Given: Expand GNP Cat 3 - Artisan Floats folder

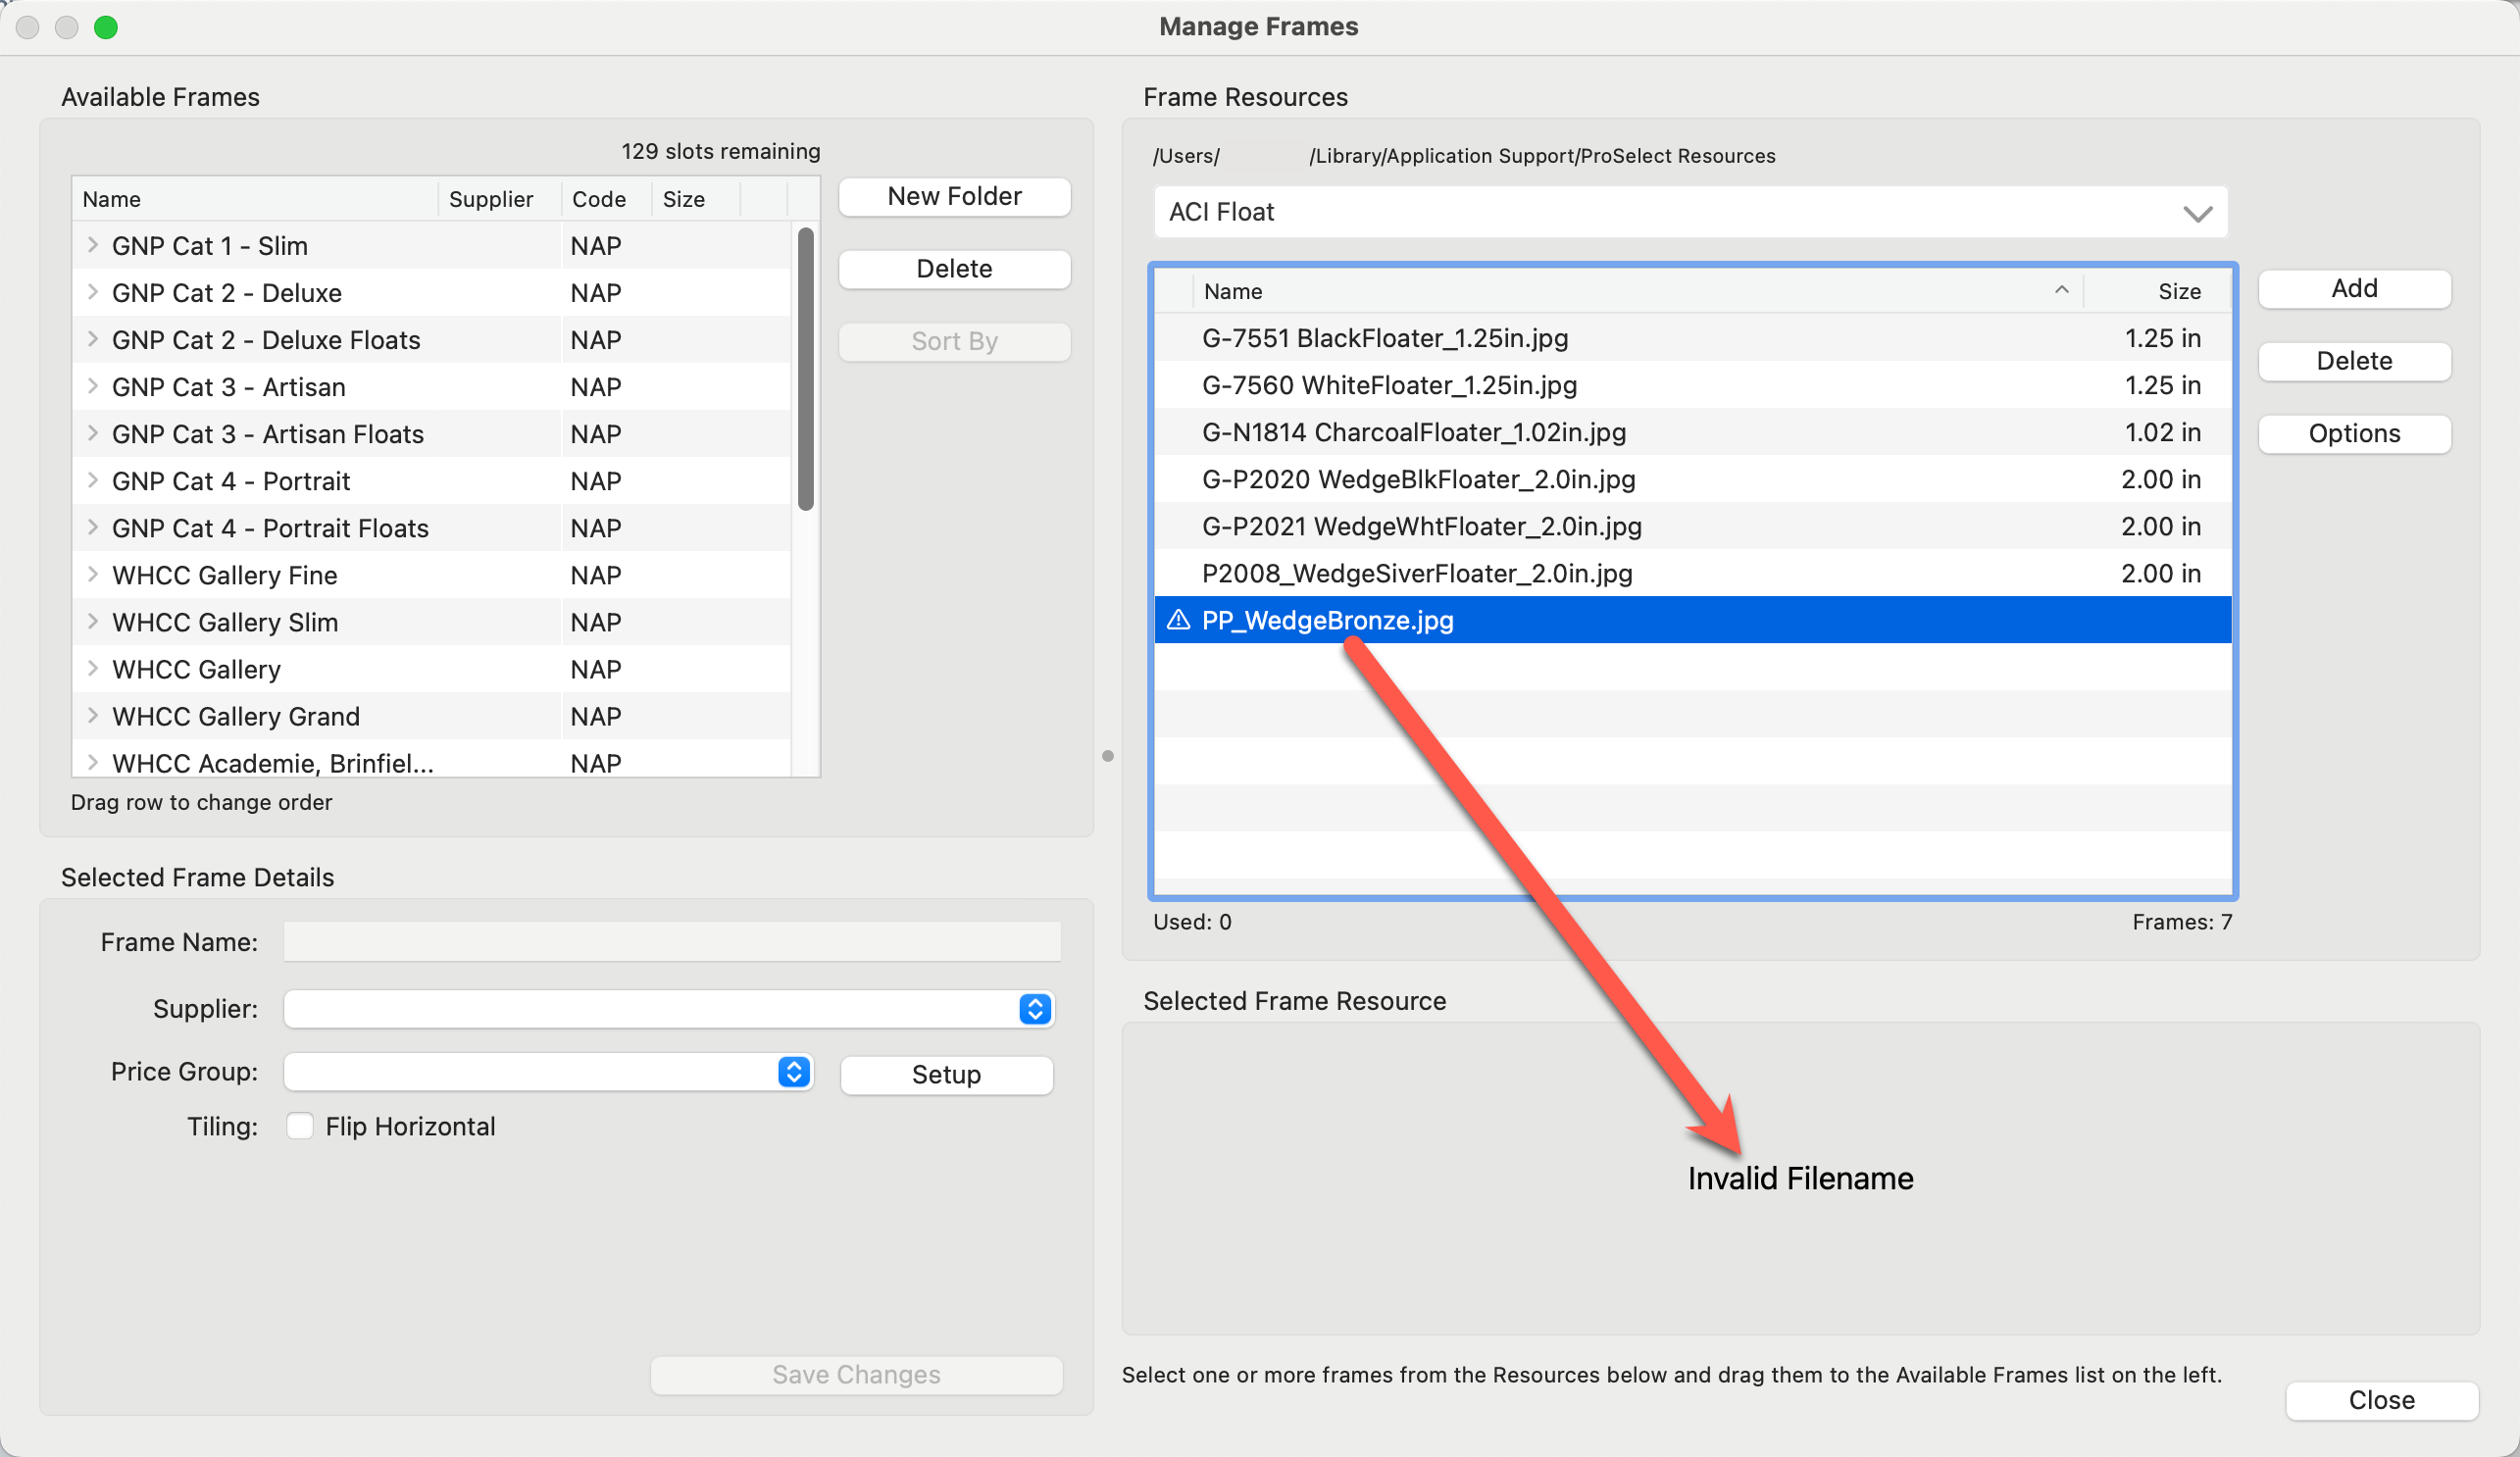Looking at the screenshot, I should (93, 433).
